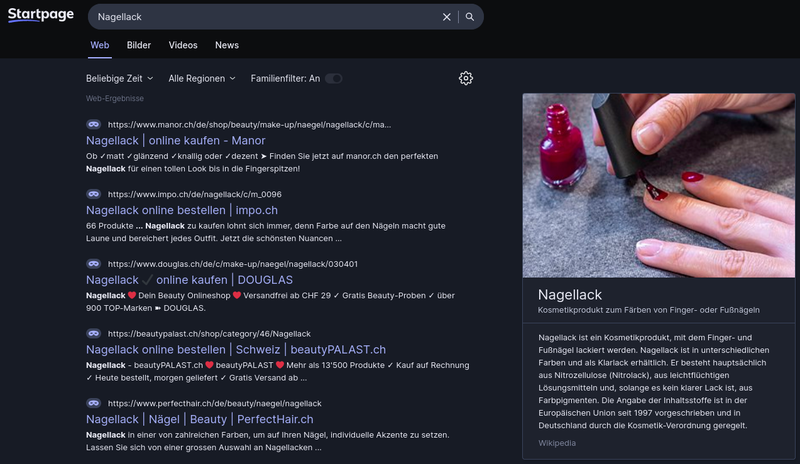
Task: Click anonymous view mask icon for impo.ch result
Action: 93,194
